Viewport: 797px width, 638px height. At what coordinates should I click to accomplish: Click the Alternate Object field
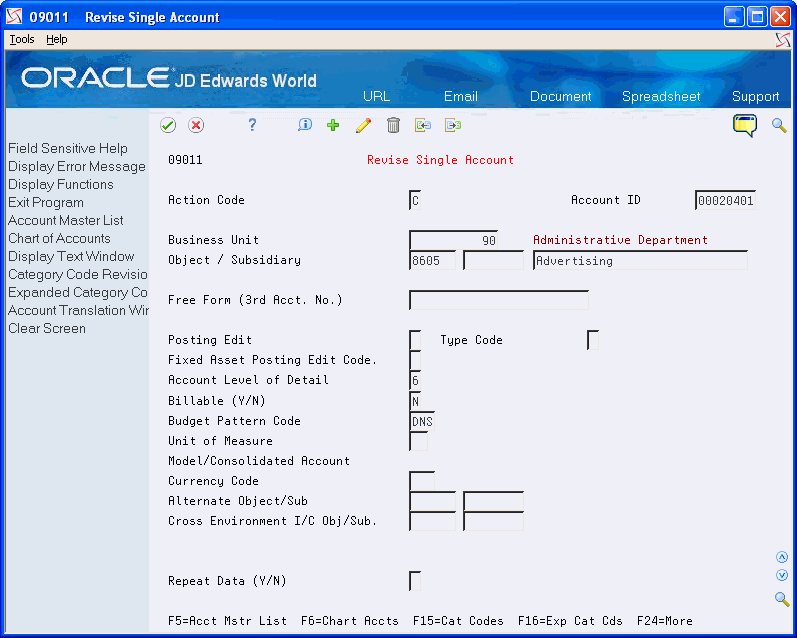point(433,501)
